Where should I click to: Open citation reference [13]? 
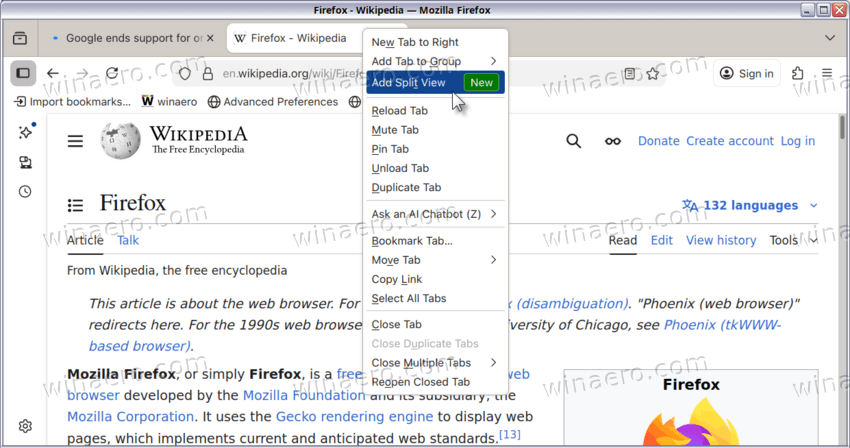click(x=510, y=434)
